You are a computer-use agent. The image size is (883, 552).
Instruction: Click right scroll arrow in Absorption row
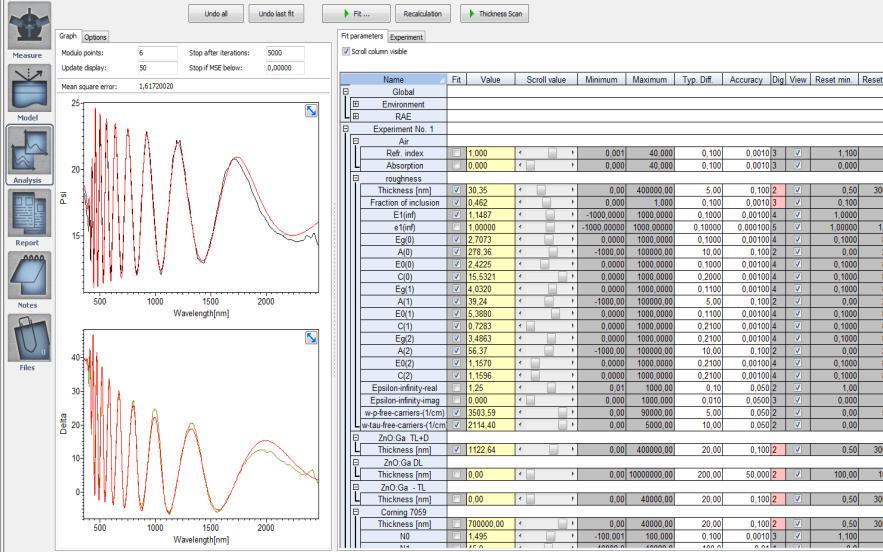(573, 166)
